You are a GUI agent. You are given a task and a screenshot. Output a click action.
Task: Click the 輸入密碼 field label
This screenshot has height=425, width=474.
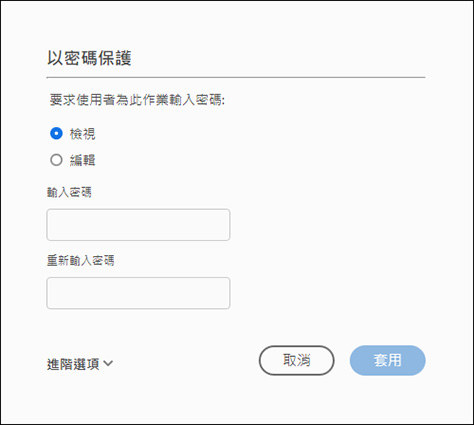point(69,192)
